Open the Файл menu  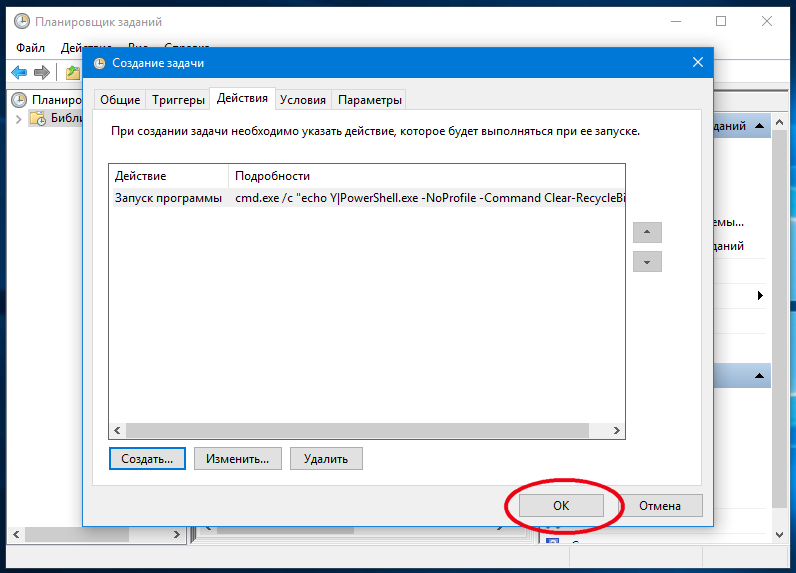(32, 48)
